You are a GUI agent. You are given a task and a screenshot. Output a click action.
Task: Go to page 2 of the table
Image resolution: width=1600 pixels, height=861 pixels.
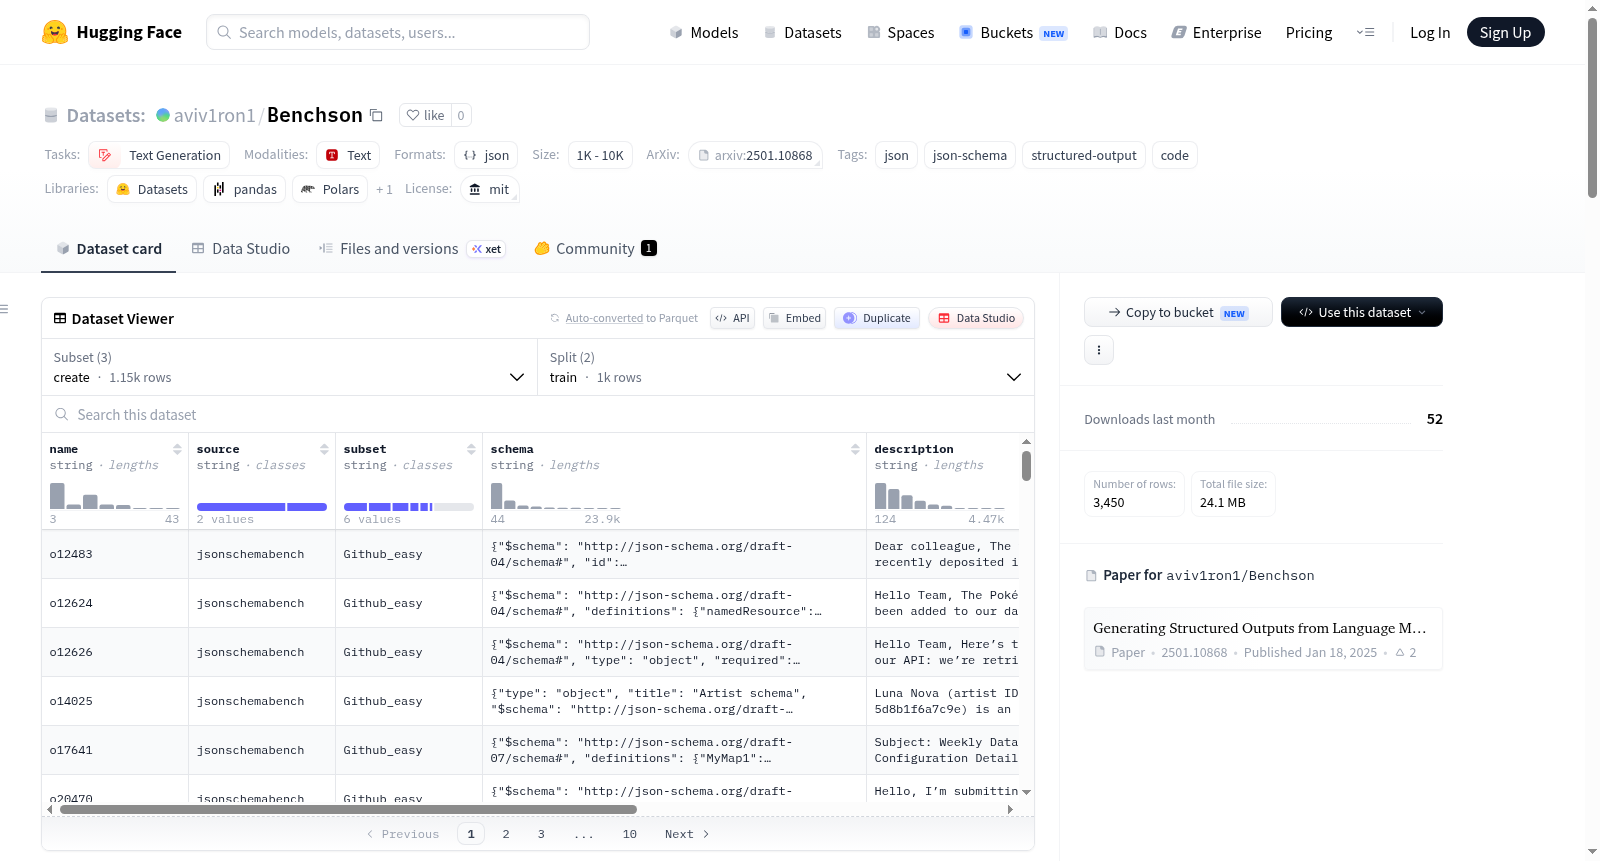pyautogui.click(x=506, y=834)
